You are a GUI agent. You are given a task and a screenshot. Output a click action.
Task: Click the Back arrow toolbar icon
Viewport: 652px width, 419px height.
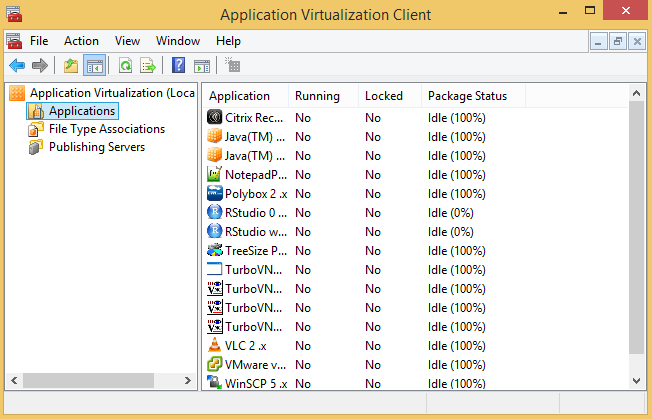[x=17, y=65]
